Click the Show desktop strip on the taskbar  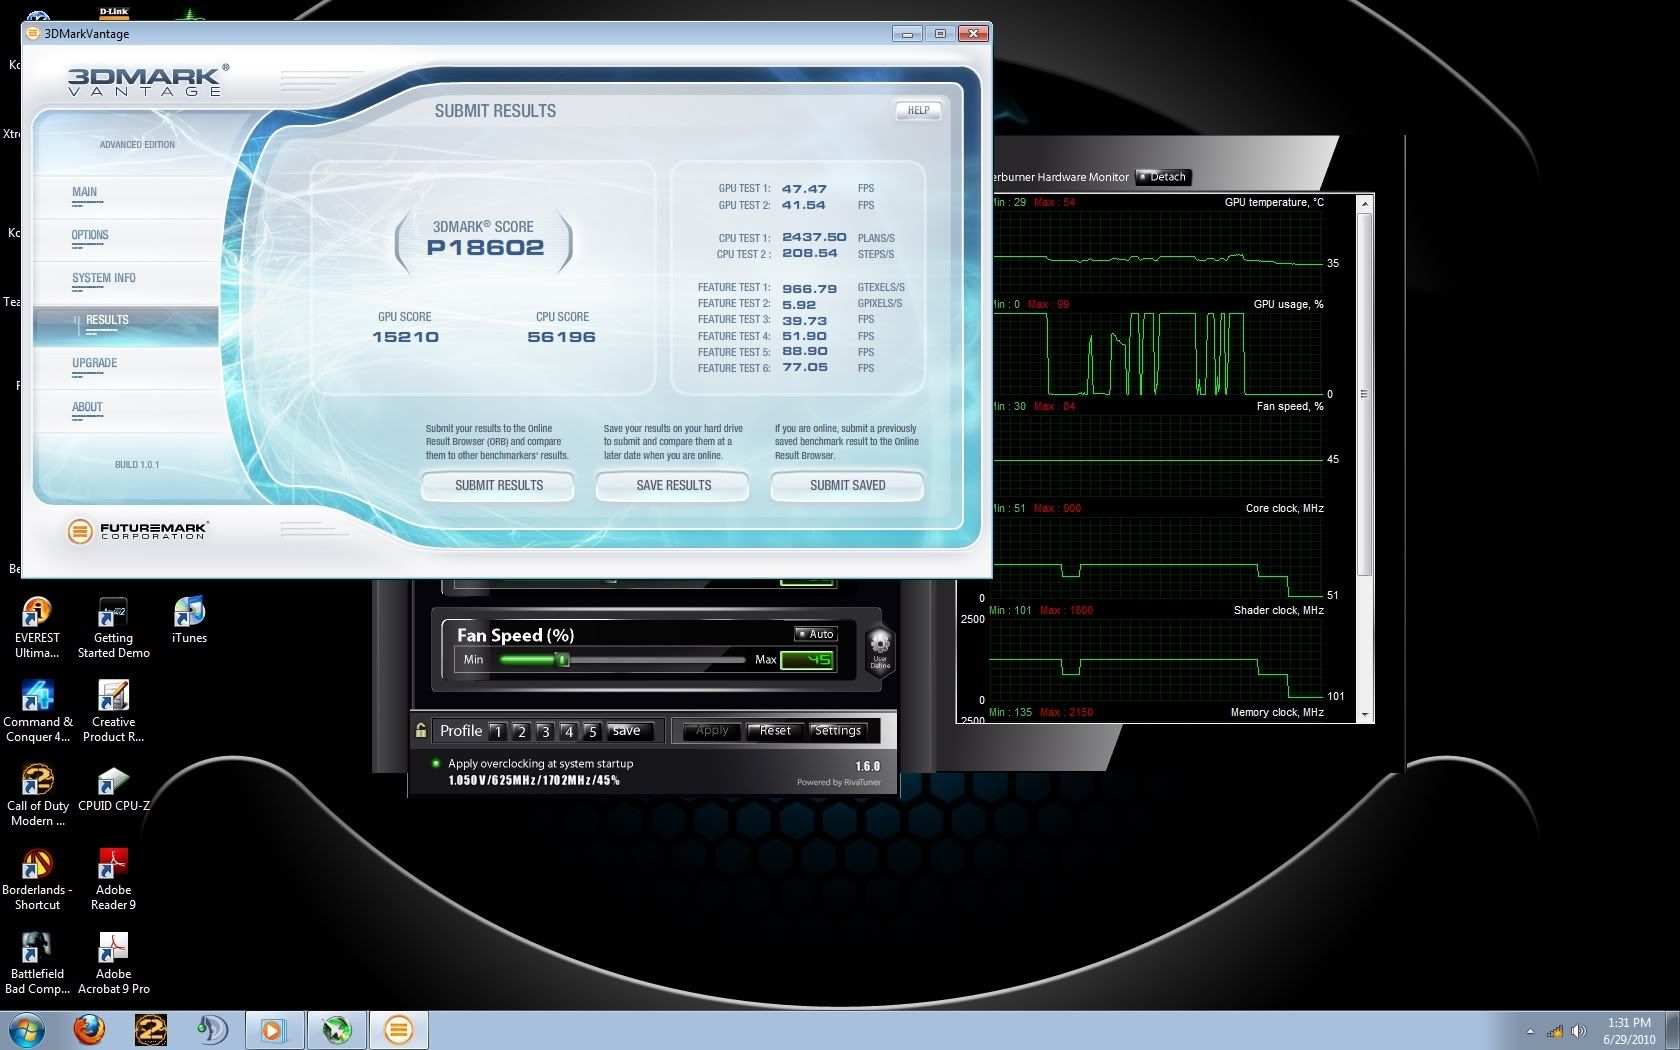tap(1673, 1030)
